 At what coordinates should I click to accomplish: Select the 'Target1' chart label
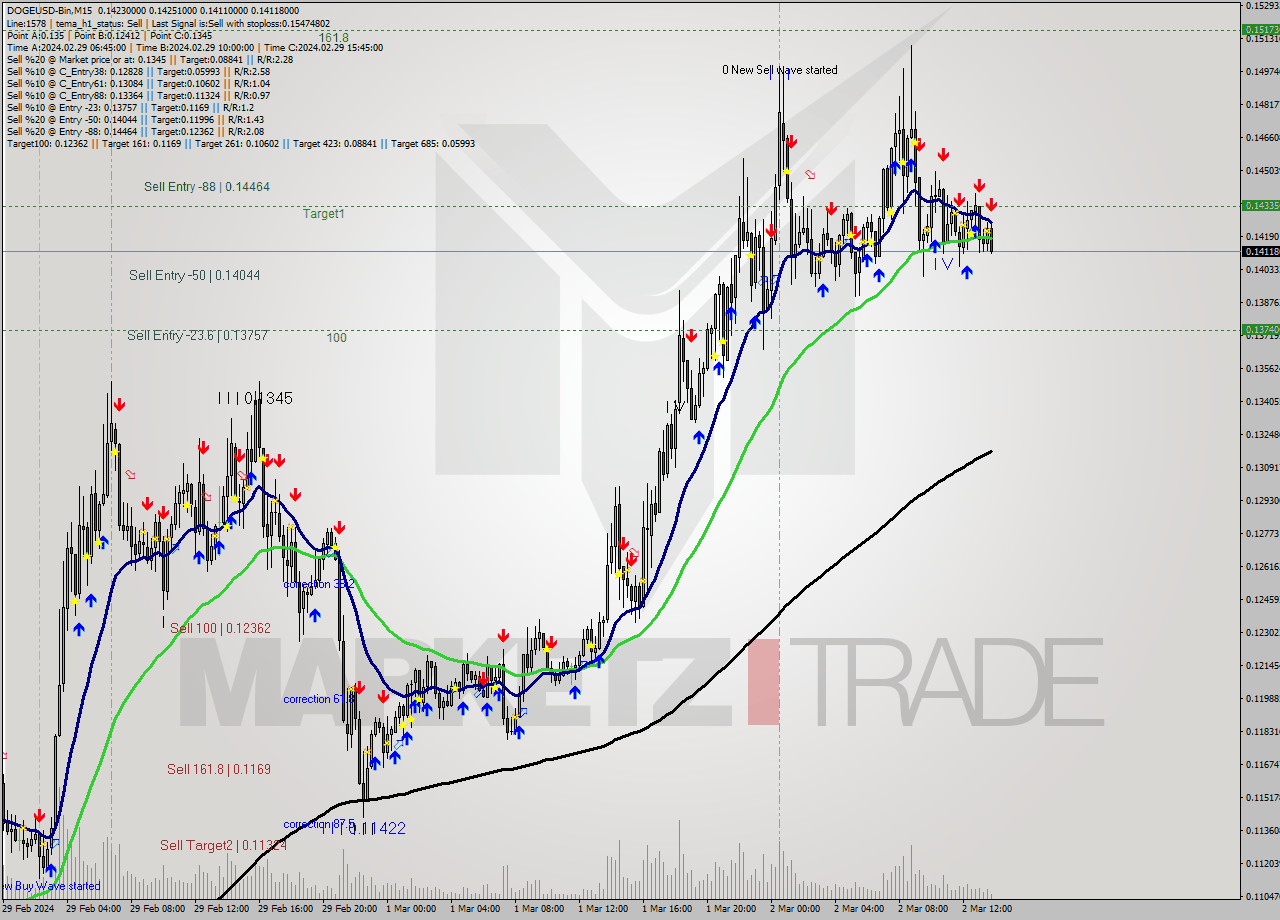tap(324, 214)
